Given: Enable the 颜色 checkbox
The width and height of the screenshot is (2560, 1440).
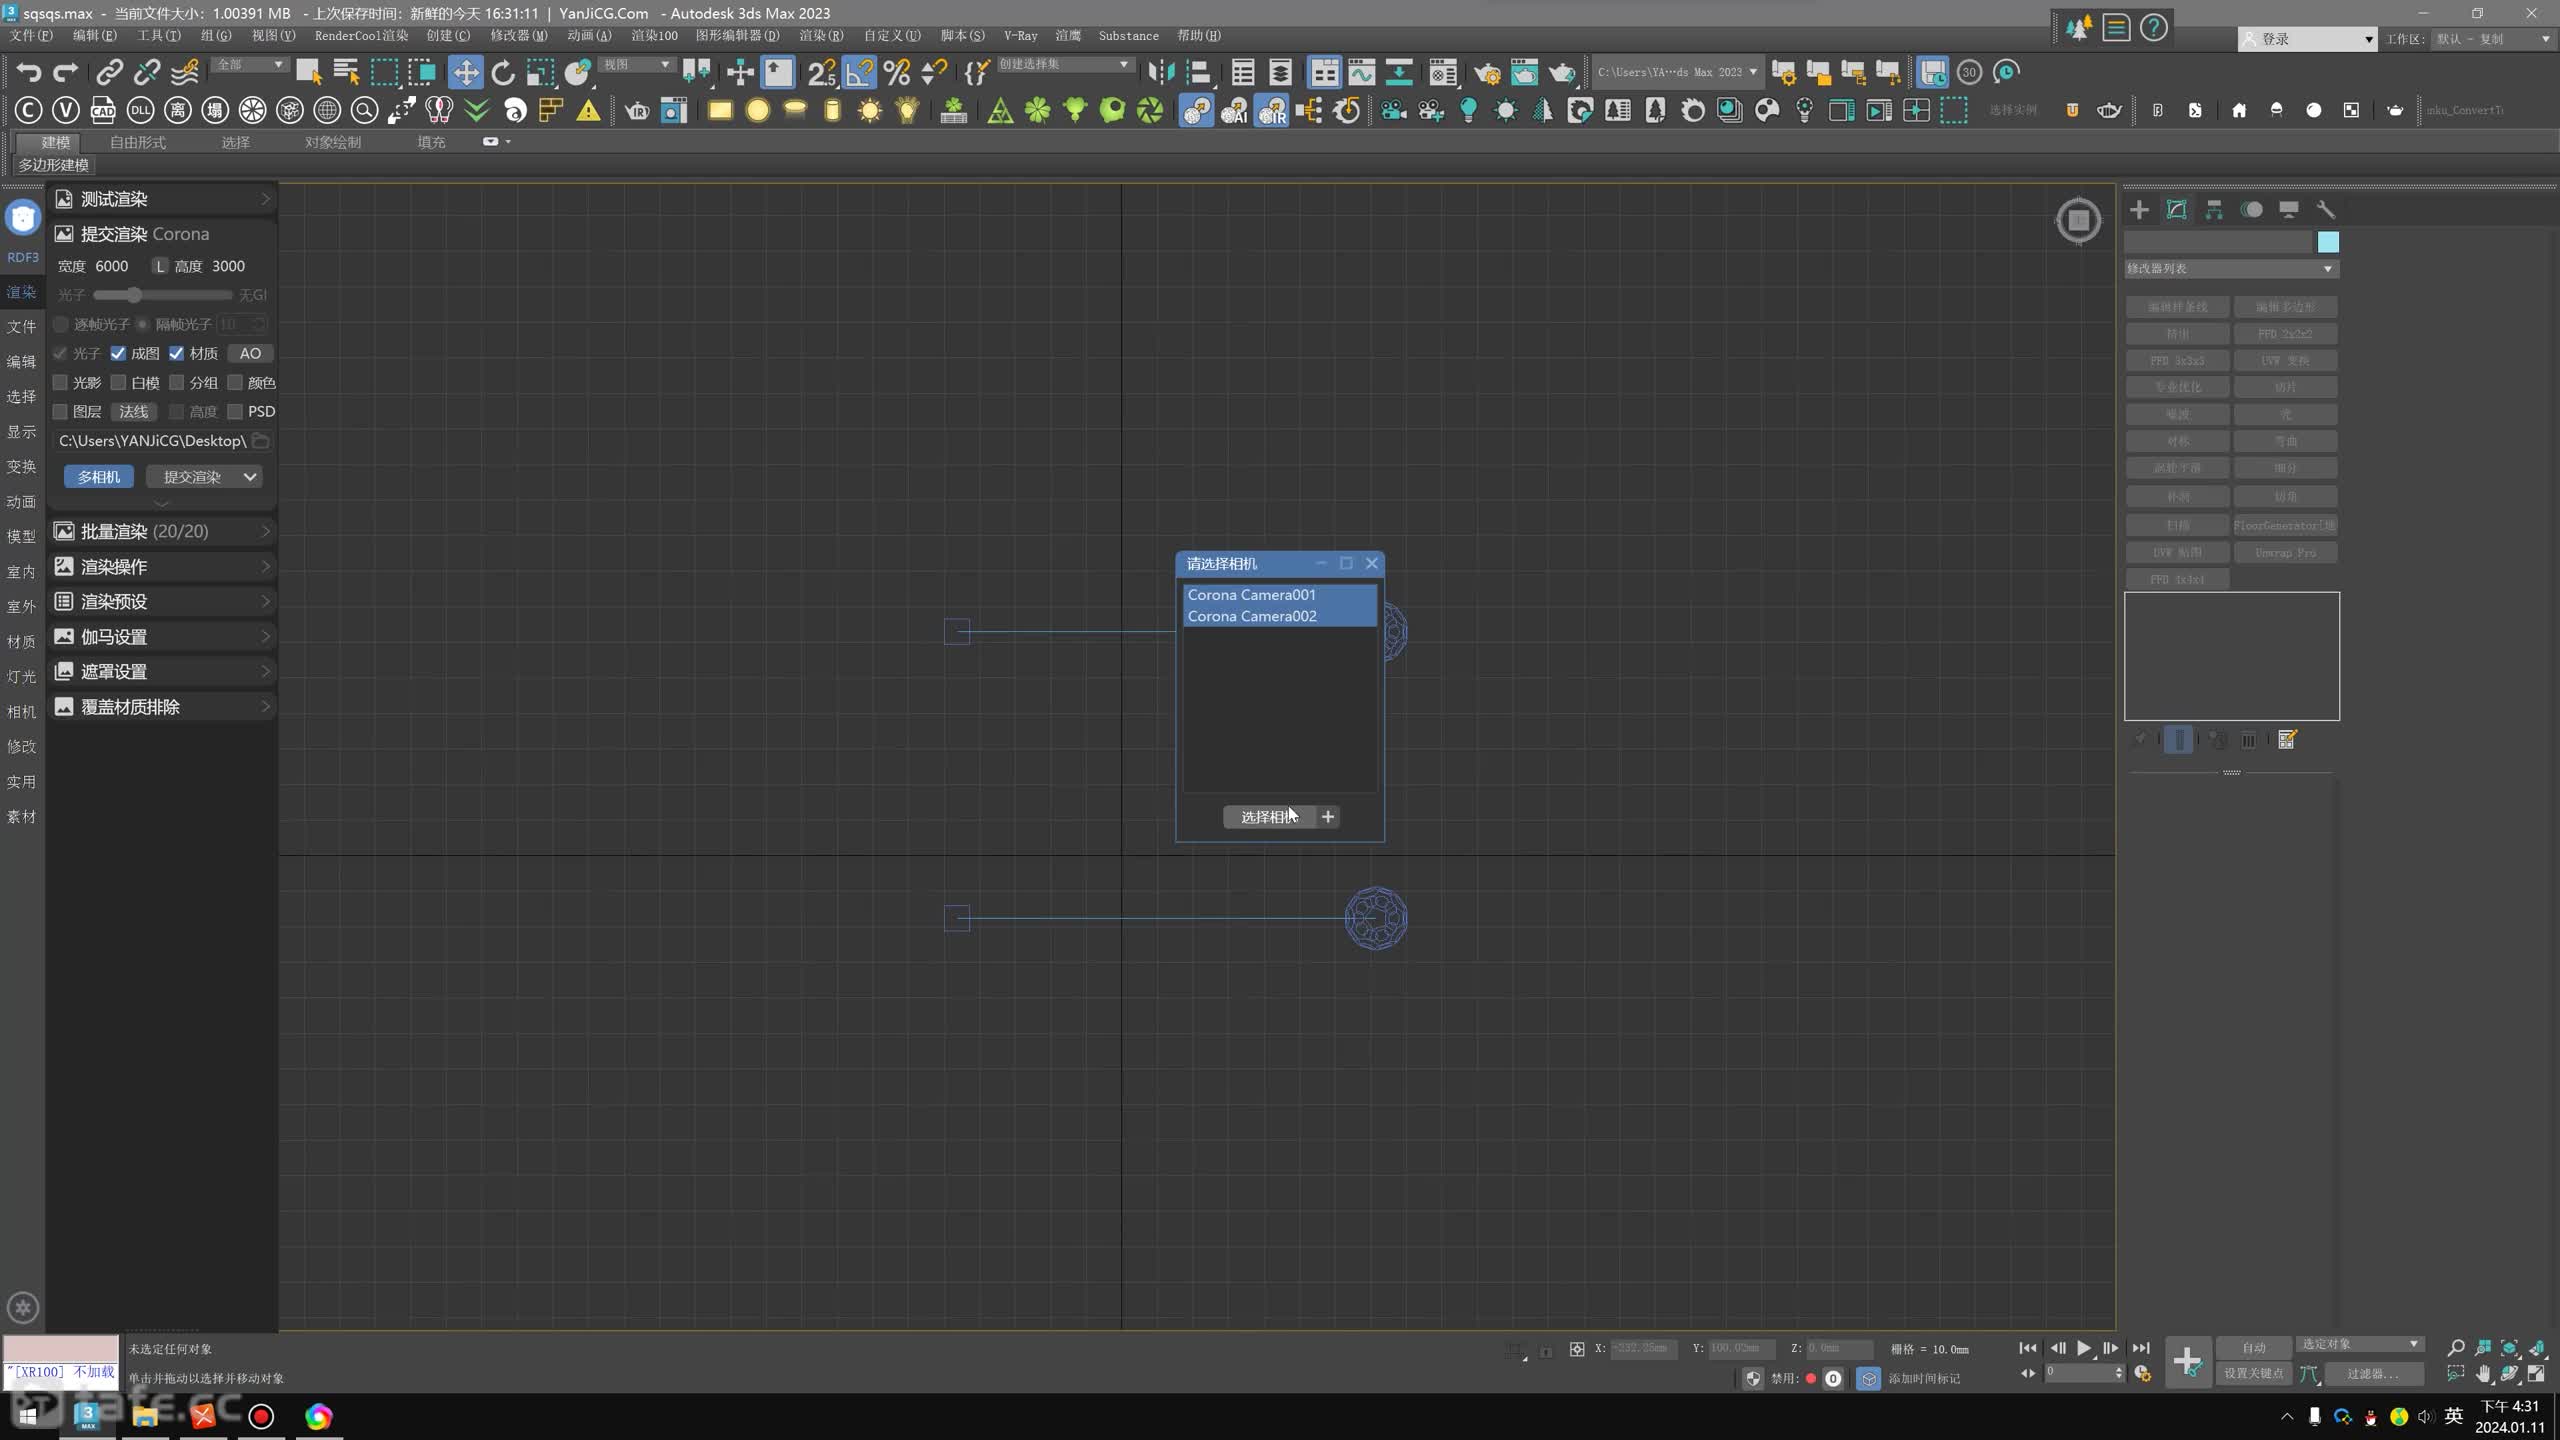Looking at the screenshot, I should [235, 382].
